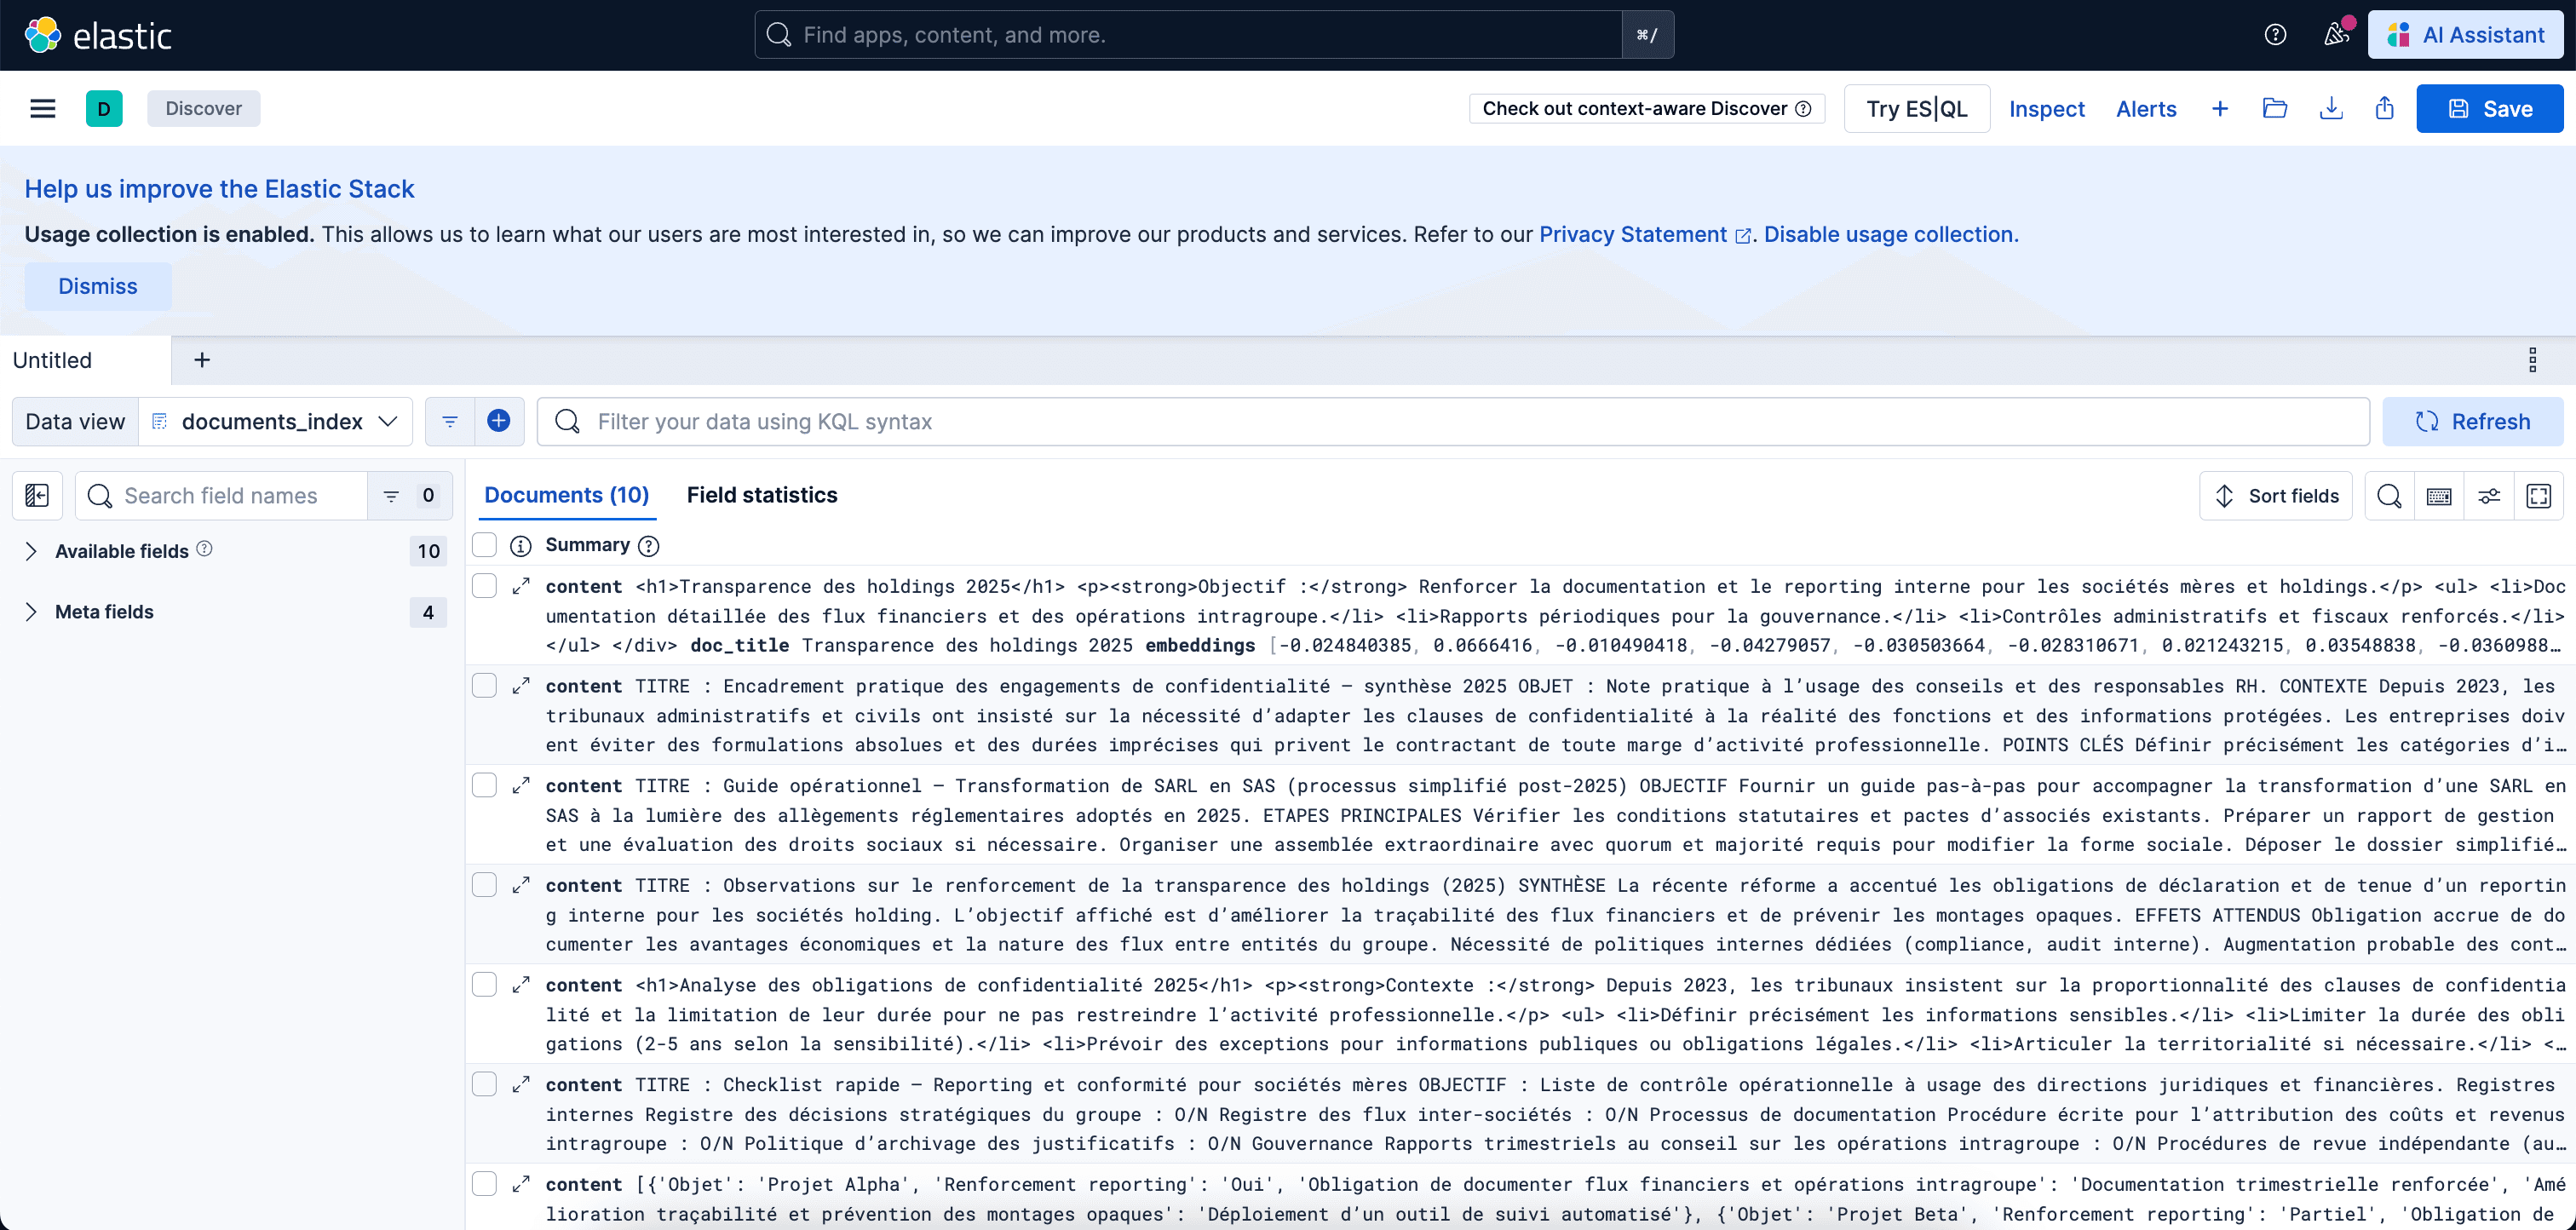Click the Discover breadcrumb
This screenshot has height=1230, width=2576.
pos(204,108)
